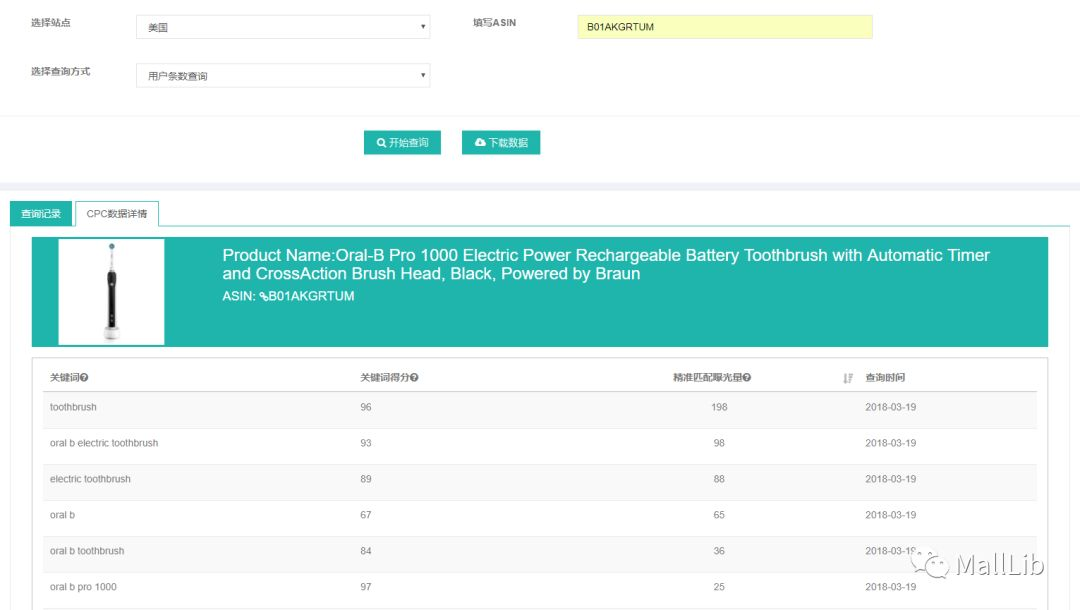Click score 93 in the table
This screenshot has height=610, width=1080.
(366, 443)
